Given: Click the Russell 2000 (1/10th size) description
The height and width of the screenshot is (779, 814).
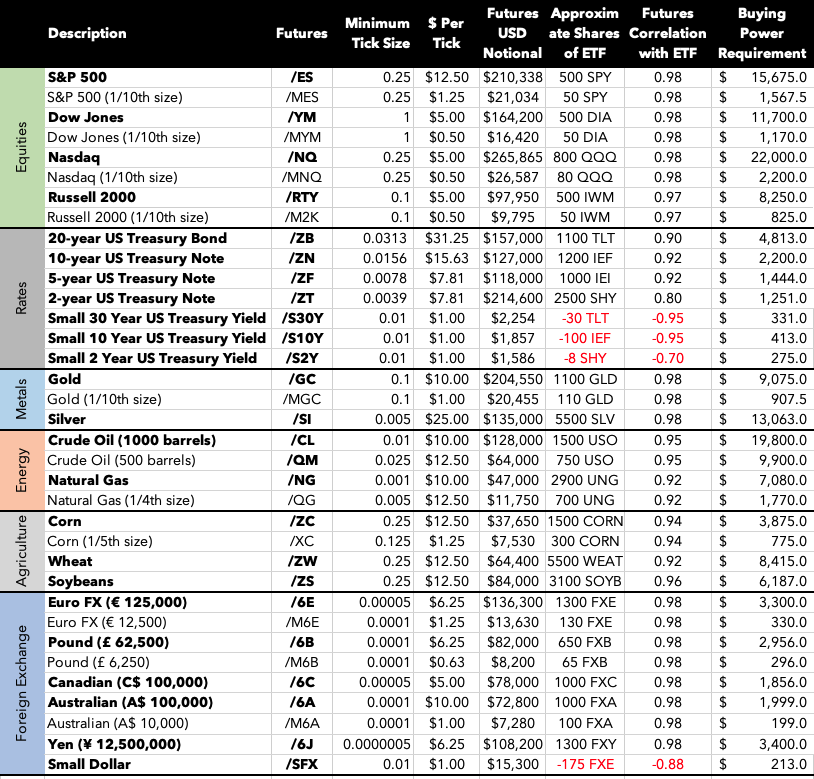Looking at the screenshot, I should pos(128,217).
